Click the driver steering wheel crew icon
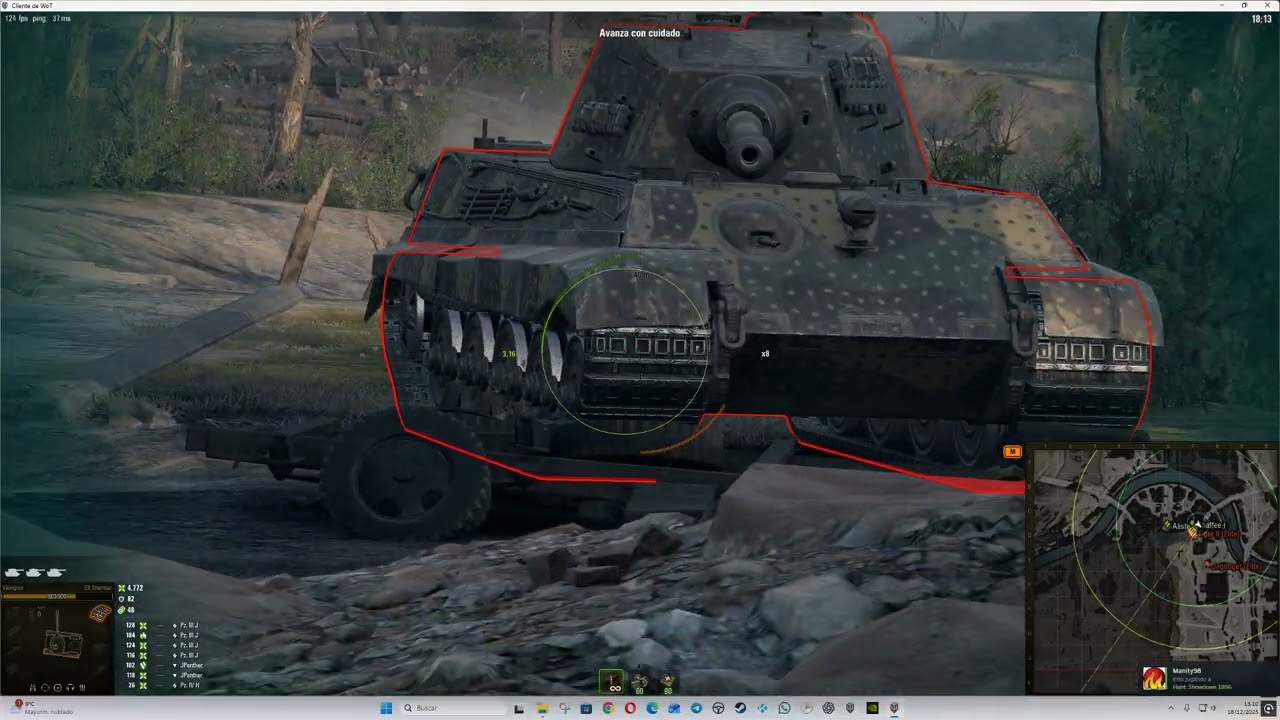The image size is (1280, 720). click(x=58, y=688)
